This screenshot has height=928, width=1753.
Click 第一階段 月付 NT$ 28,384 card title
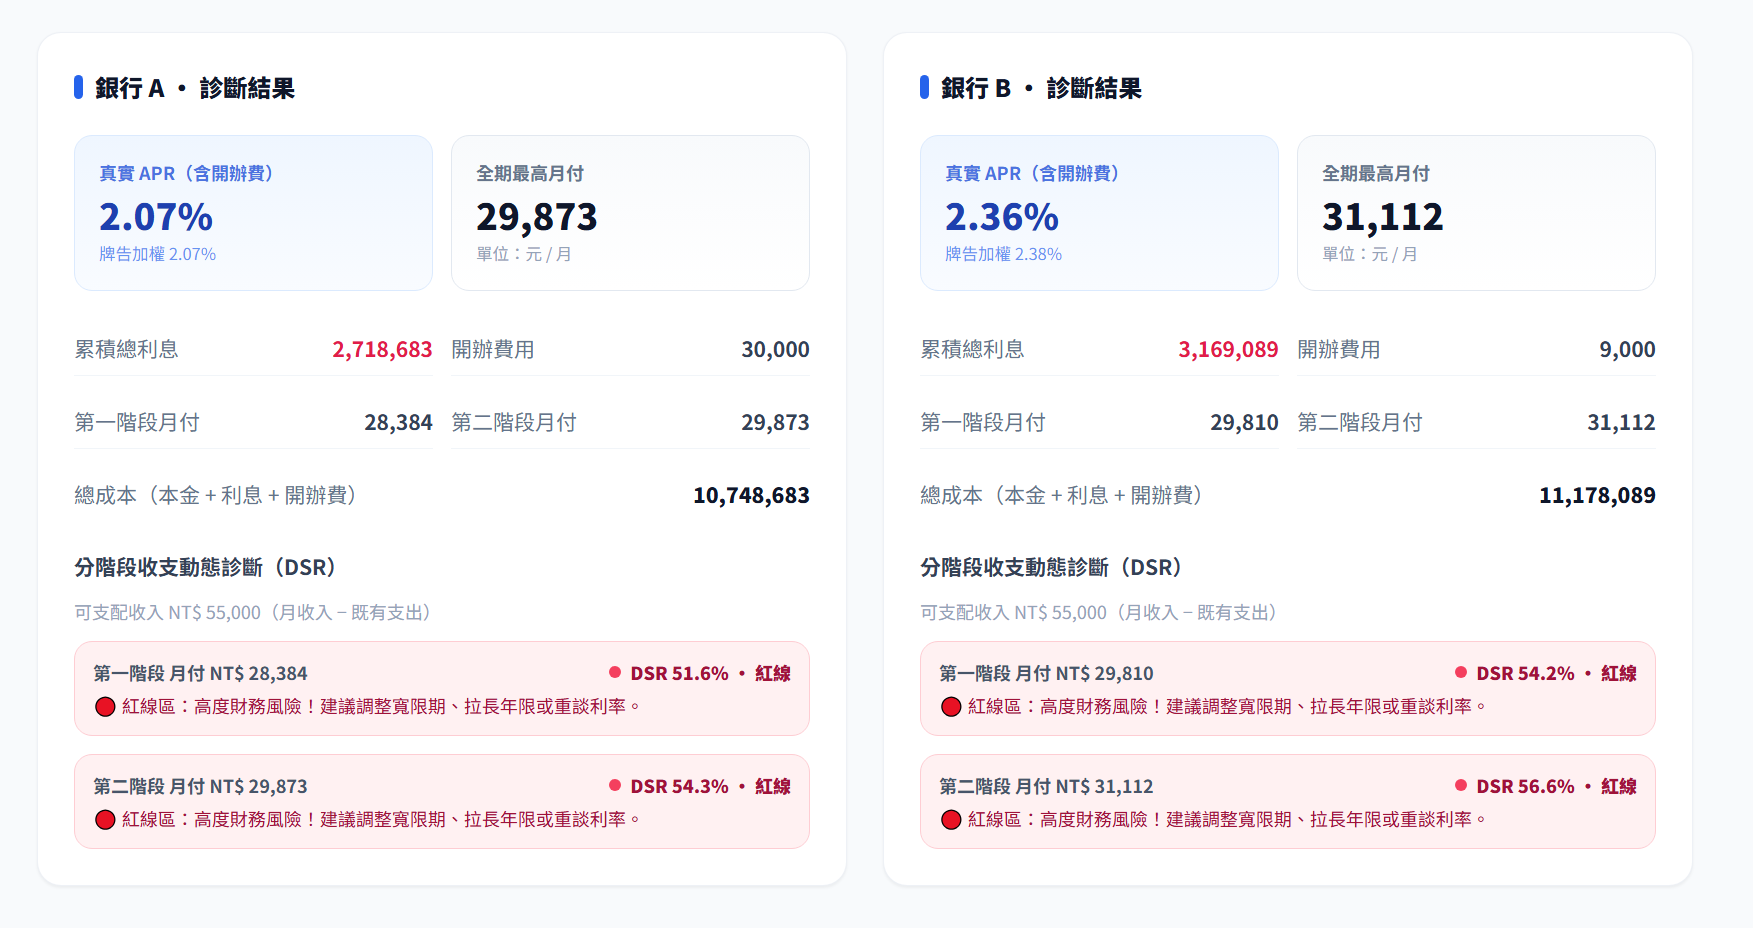point(200,673)
